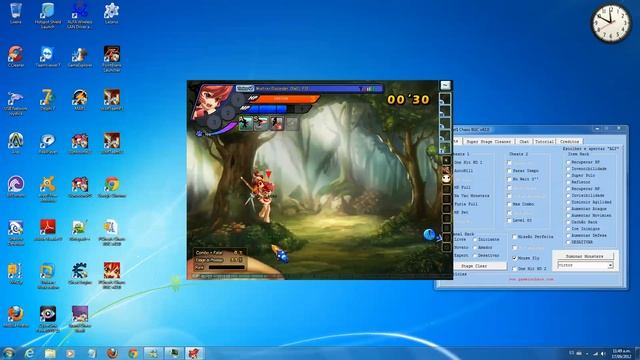This screenshot has width=640, height=360.
Task: Launch the PointBlank Launcher desktop icon
Action: pyautogui.click(x=111, y=58)
